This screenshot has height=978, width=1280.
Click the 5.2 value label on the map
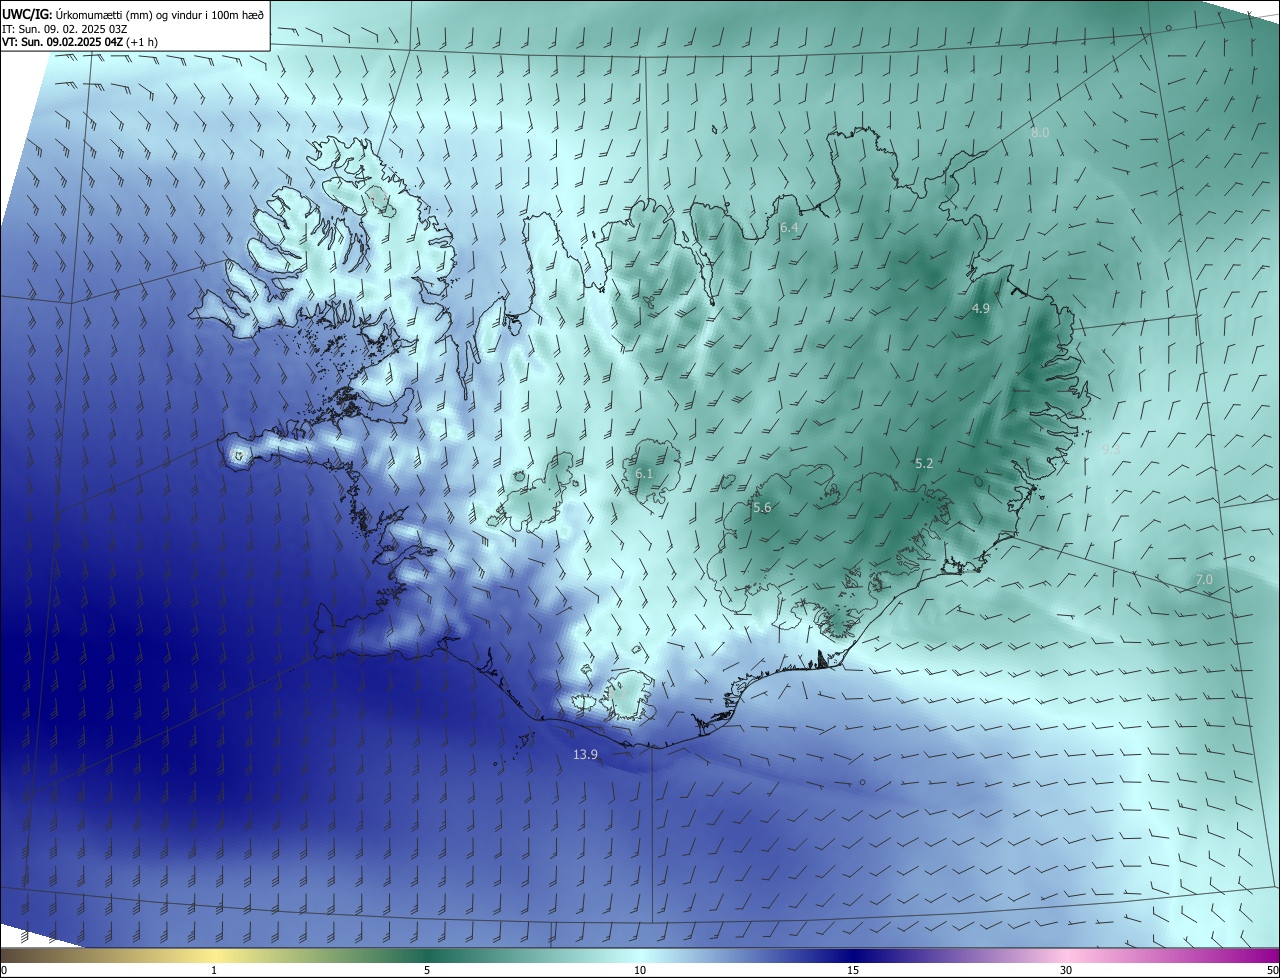(924, 464)
